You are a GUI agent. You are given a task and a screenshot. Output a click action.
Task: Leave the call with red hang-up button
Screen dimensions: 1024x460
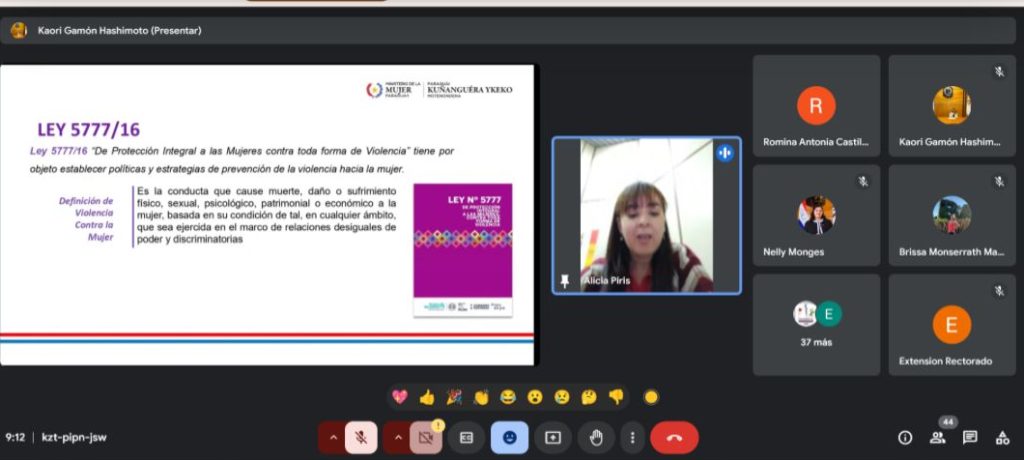coord(674,437)
